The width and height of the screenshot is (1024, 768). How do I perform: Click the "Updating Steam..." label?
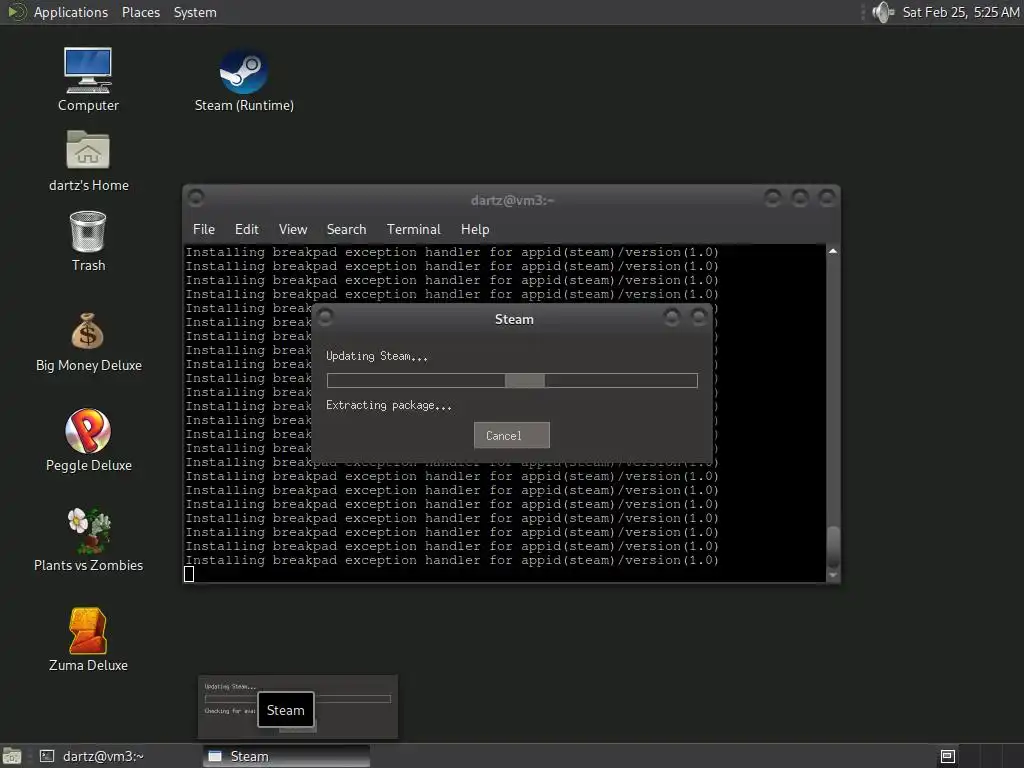377,356
